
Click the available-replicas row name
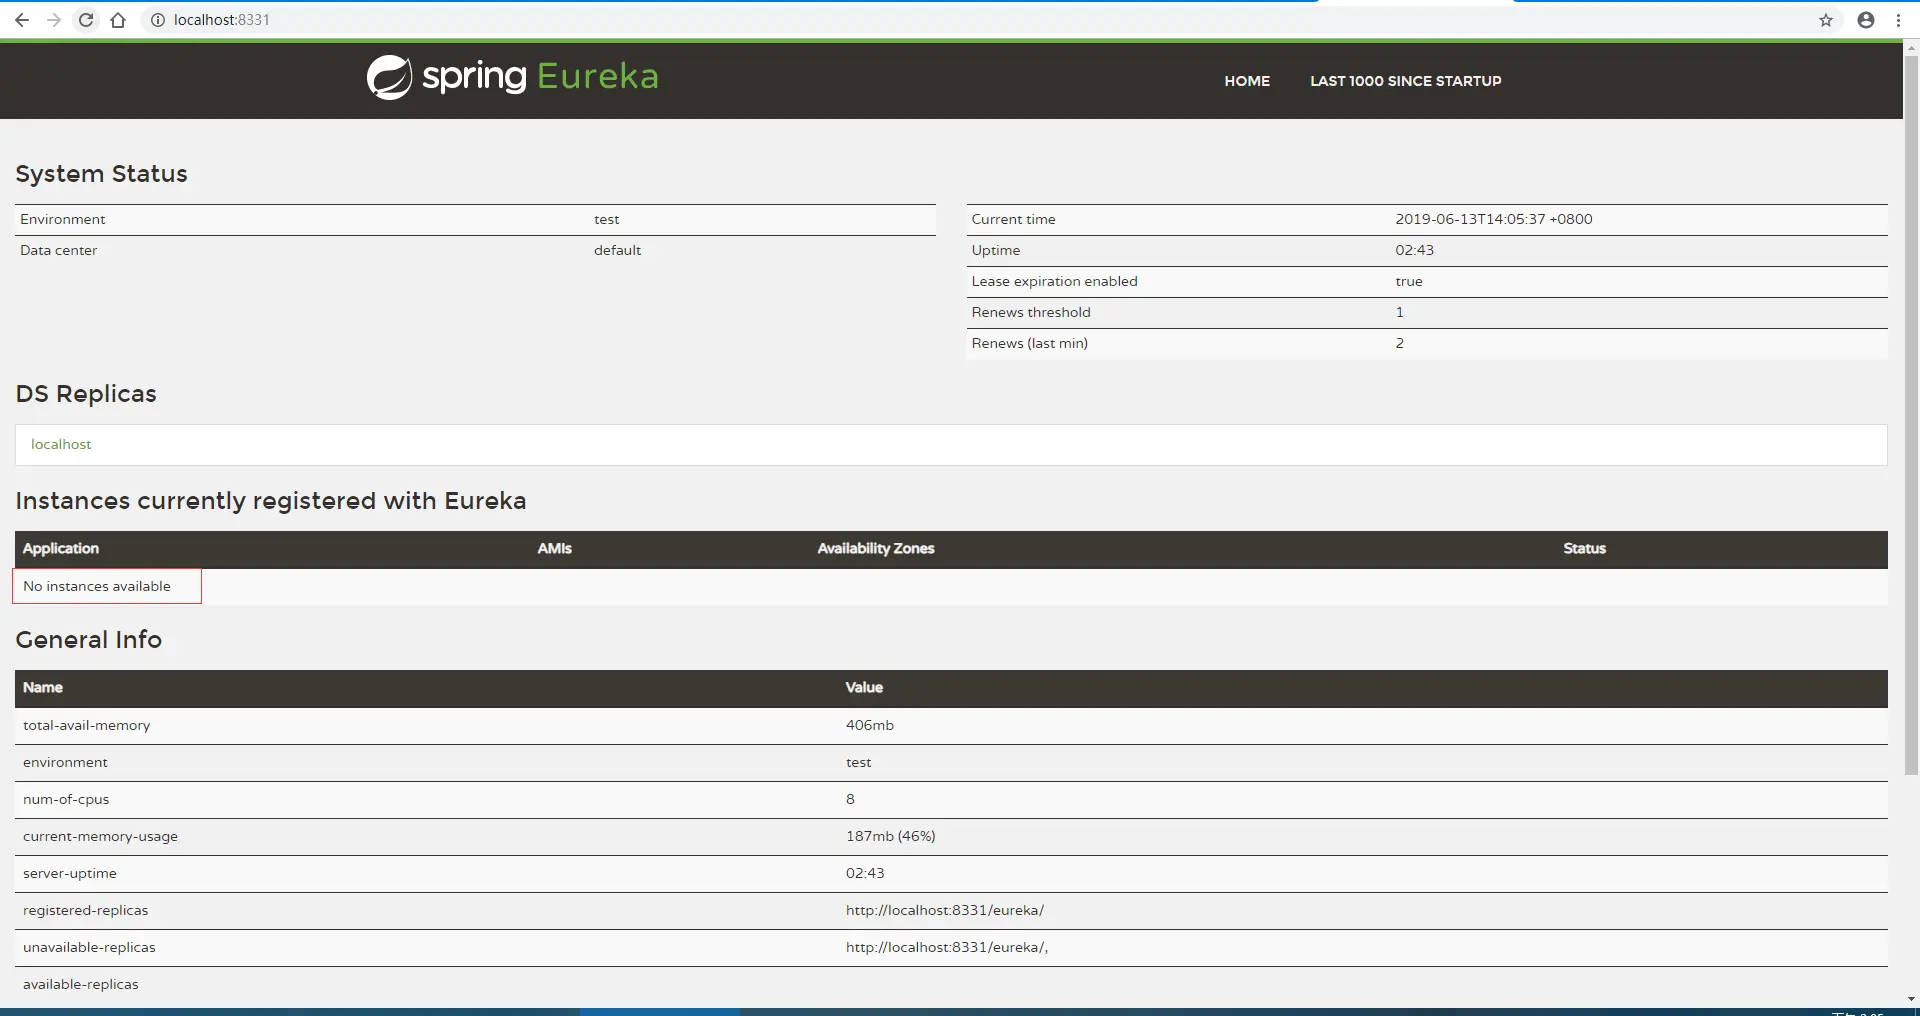tap(81, 985)
